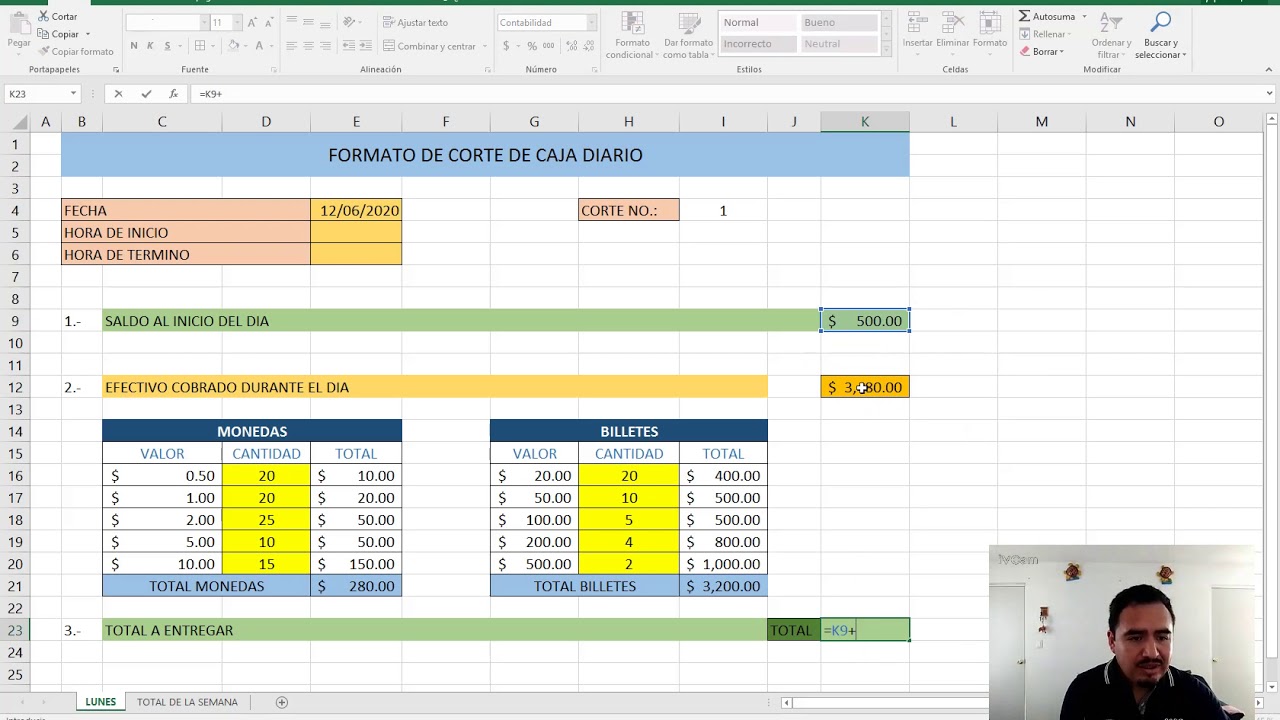Screen dimensions: 1280x720
Task: Open the Contabilidad number format dropdown
Action: [591, 22]
